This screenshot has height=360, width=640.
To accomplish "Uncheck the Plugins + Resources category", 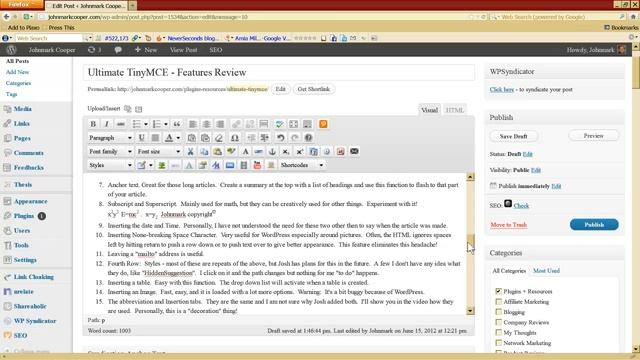I will (498, 291).
